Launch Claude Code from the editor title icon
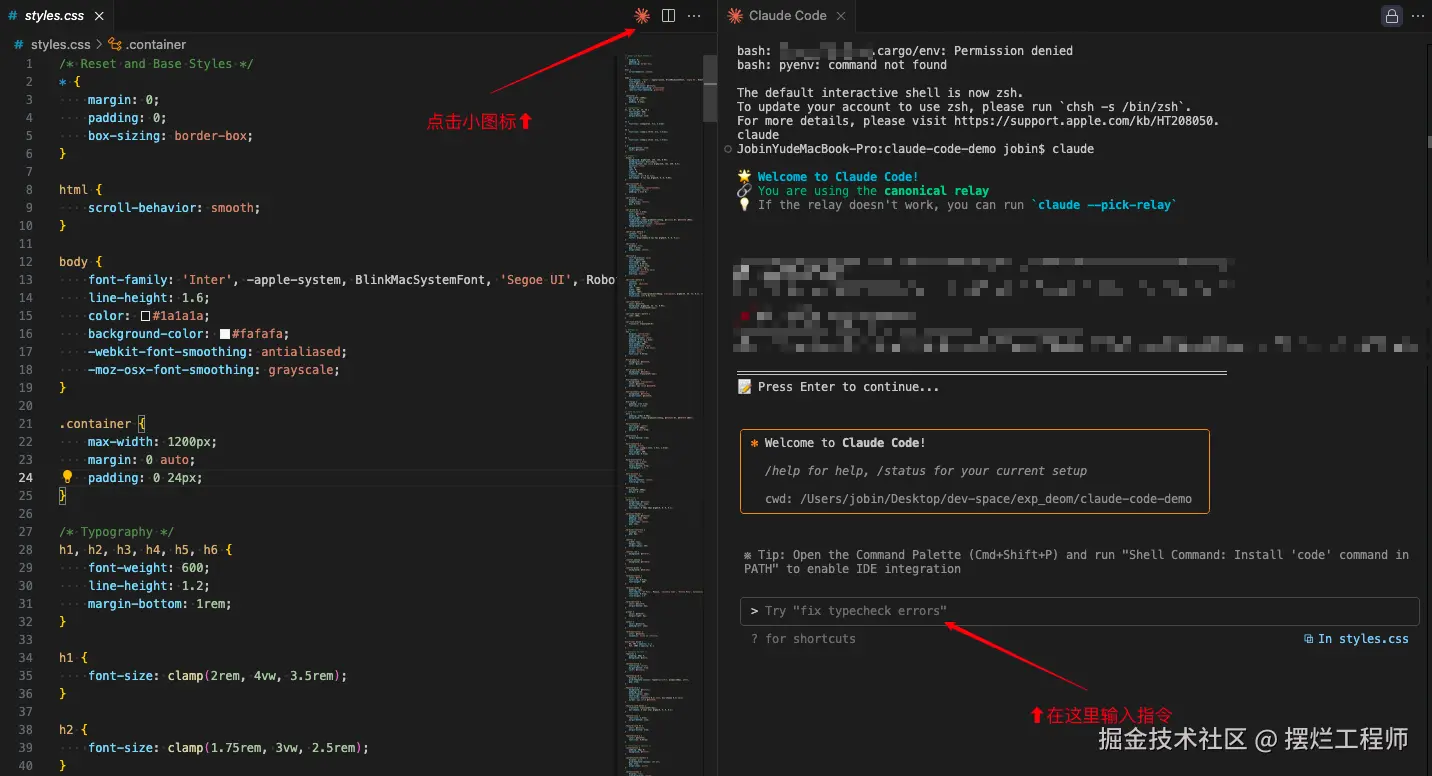Image resolution: width=1432 pixels, height=776 pixels. pyautogui.click(x=642, y=16)
